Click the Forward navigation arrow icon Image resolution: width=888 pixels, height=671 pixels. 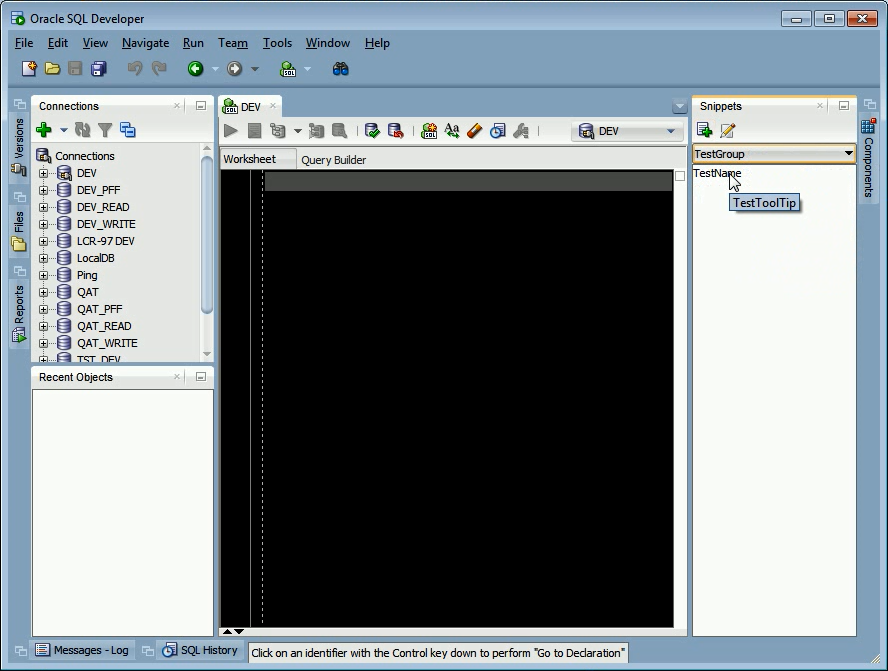tap(234, 69)
